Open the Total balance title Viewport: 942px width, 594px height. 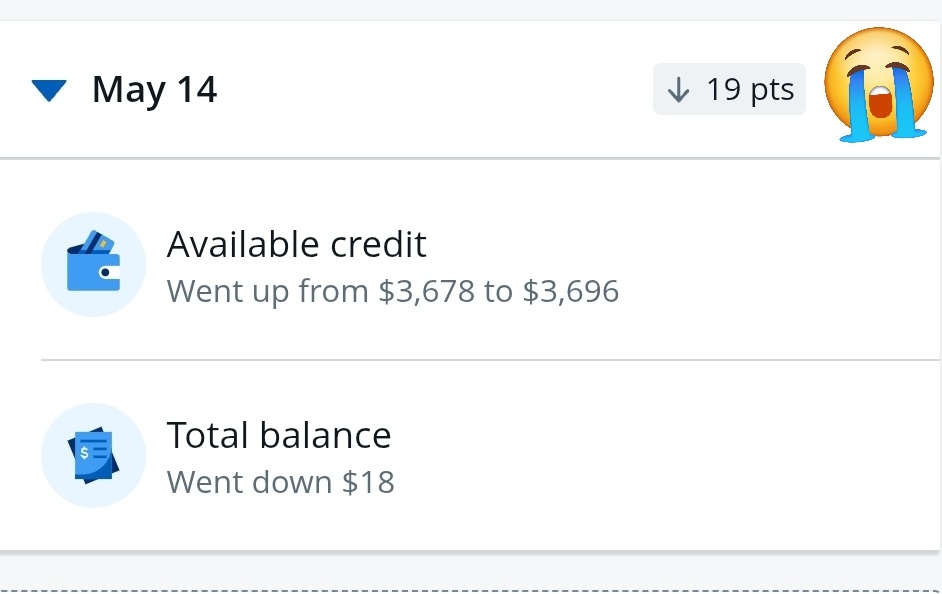[x=278, y=435]
